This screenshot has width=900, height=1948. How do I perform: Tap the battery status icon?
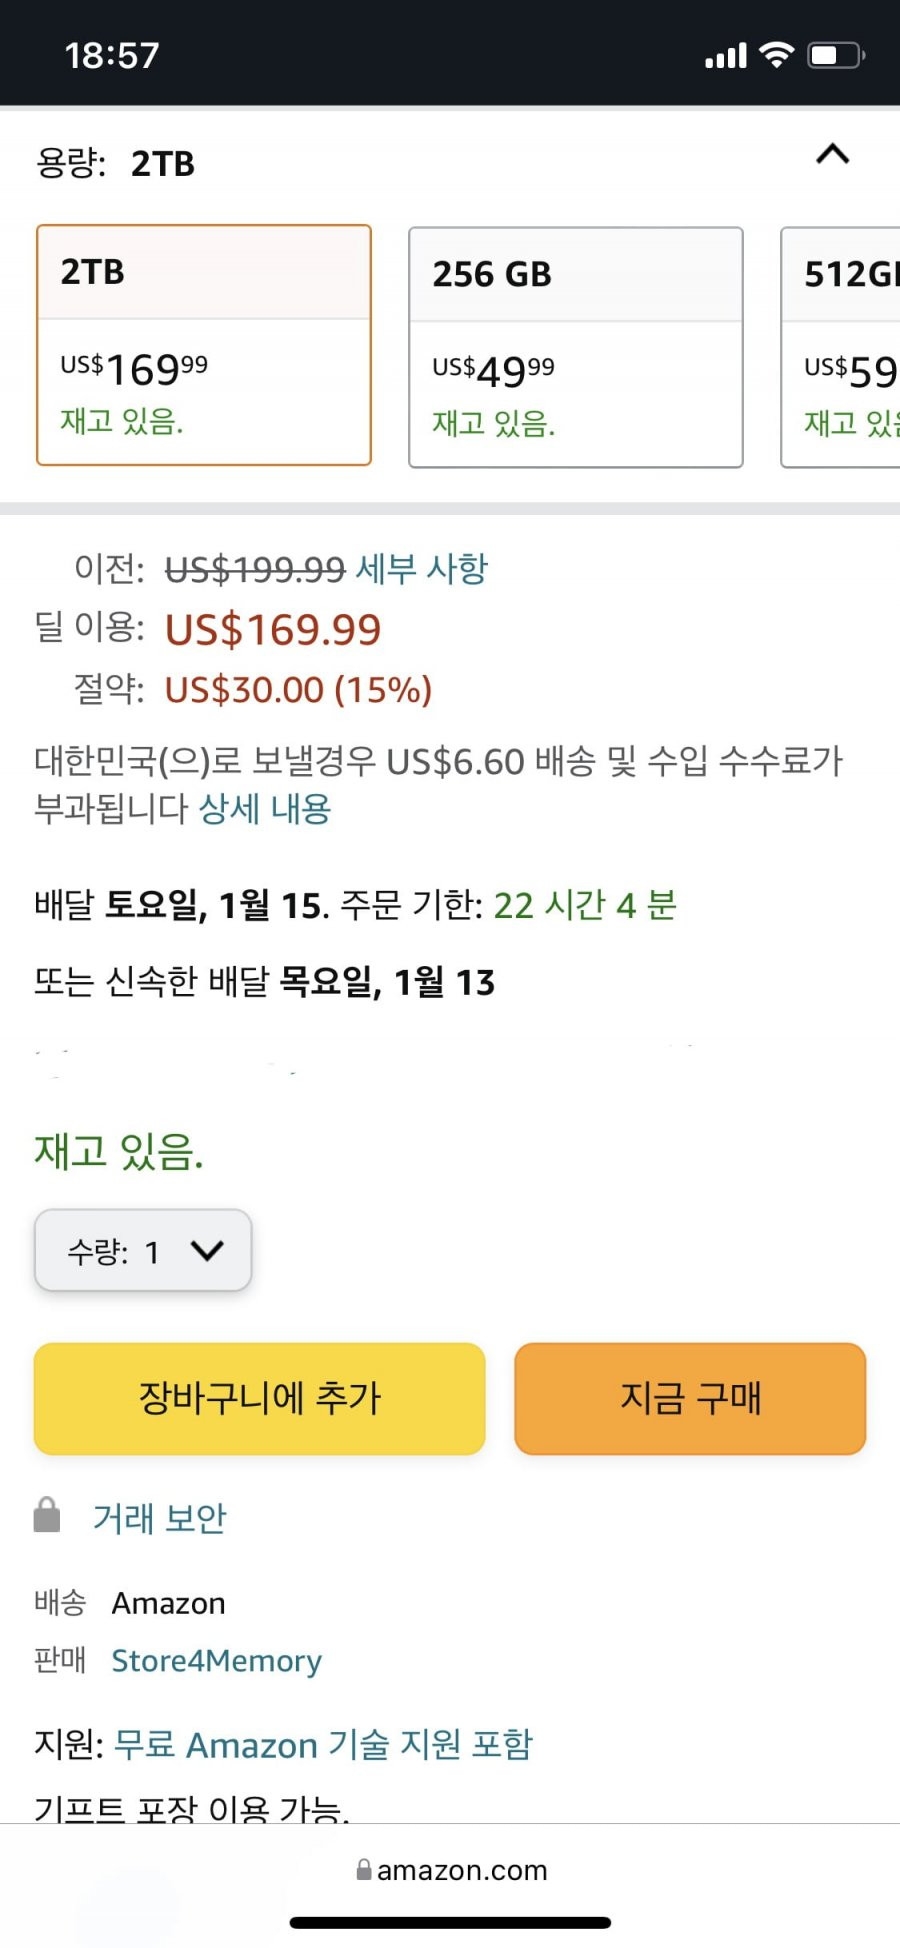pyautogui.click(x=836, y=55)
